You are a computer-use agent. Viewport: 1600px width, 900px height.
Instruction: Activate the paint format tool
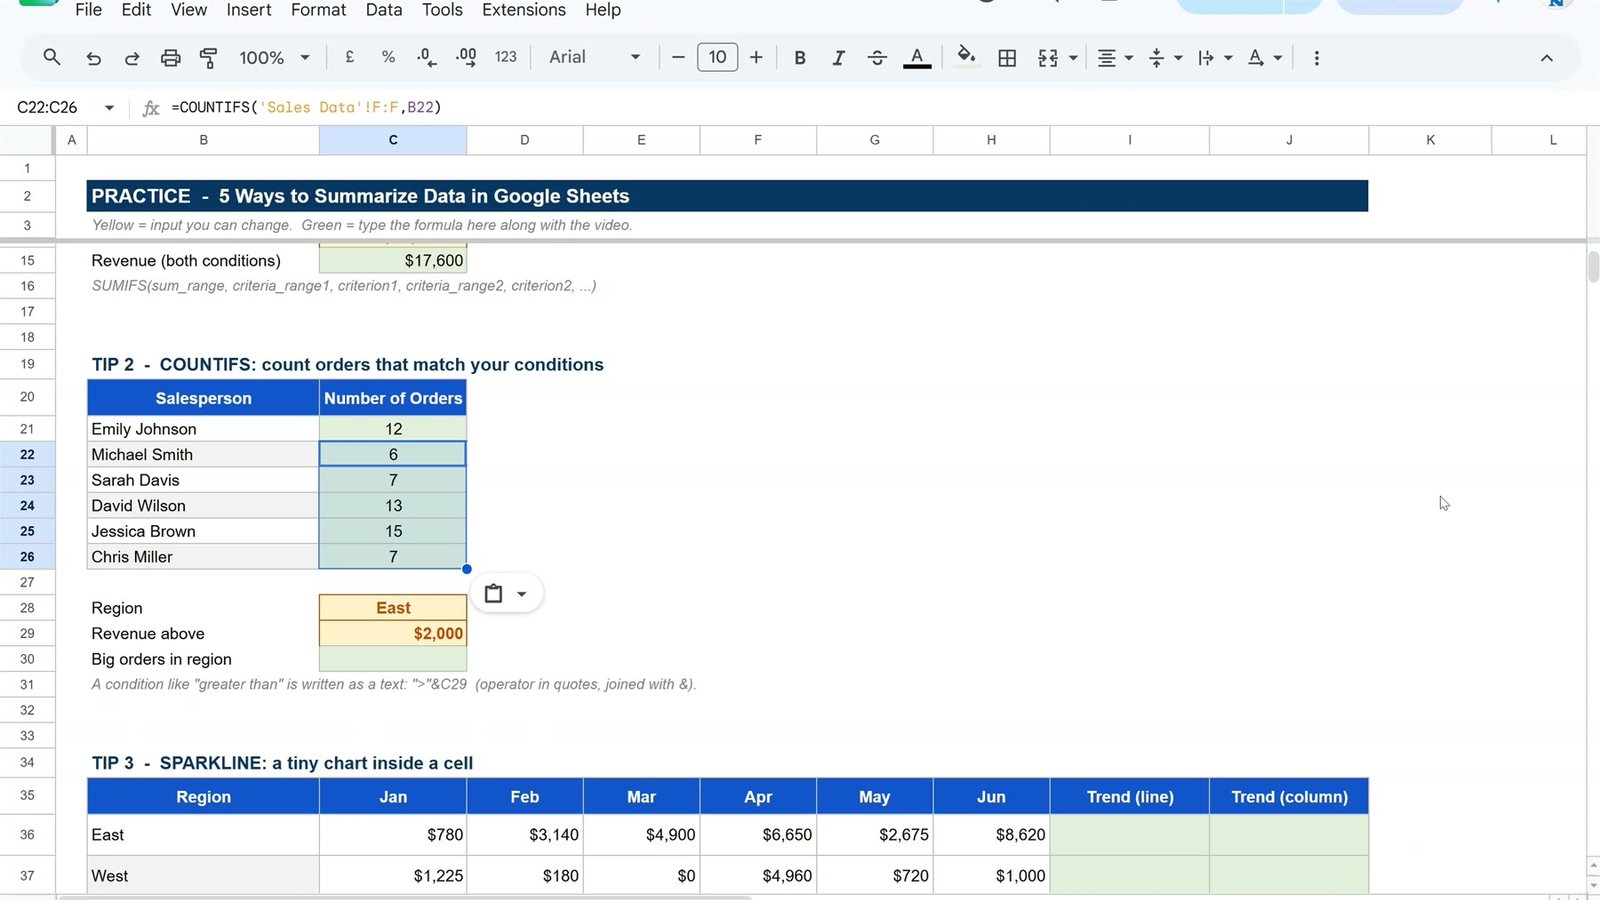208,58
